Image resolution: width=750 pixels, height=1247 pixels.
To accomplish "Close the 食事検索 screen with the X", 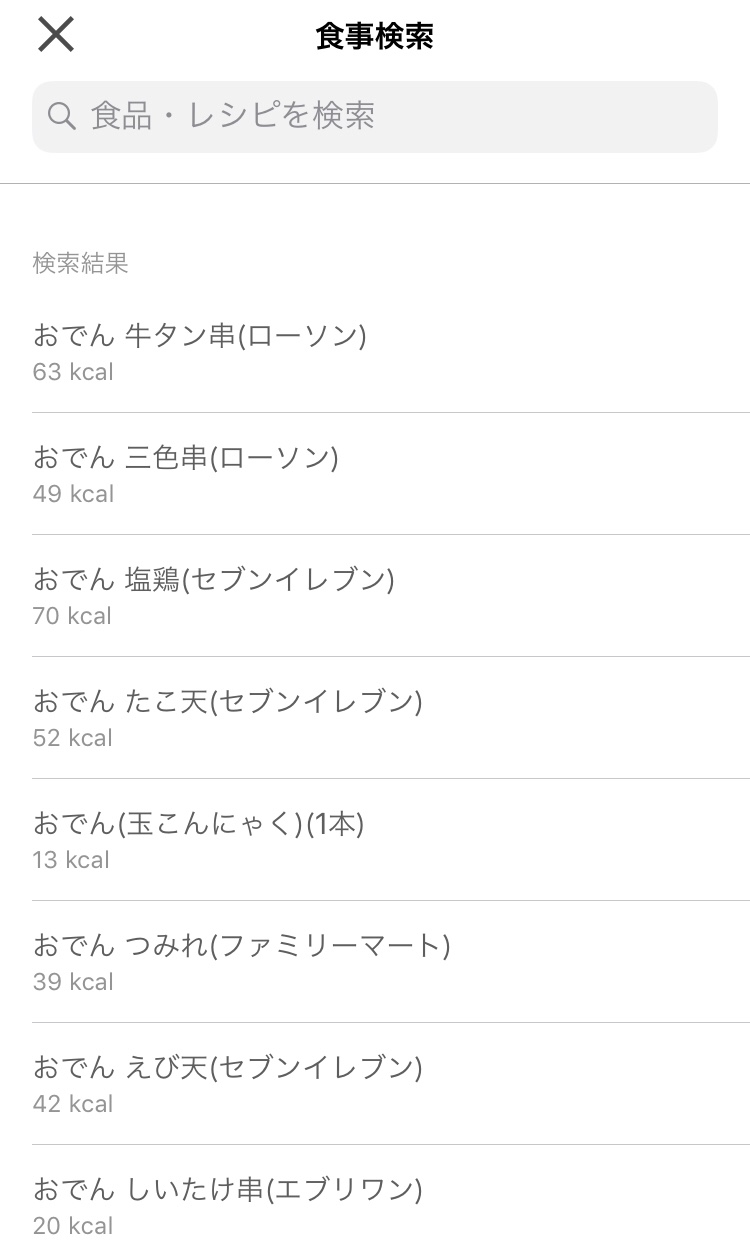I will coord(56,35).
